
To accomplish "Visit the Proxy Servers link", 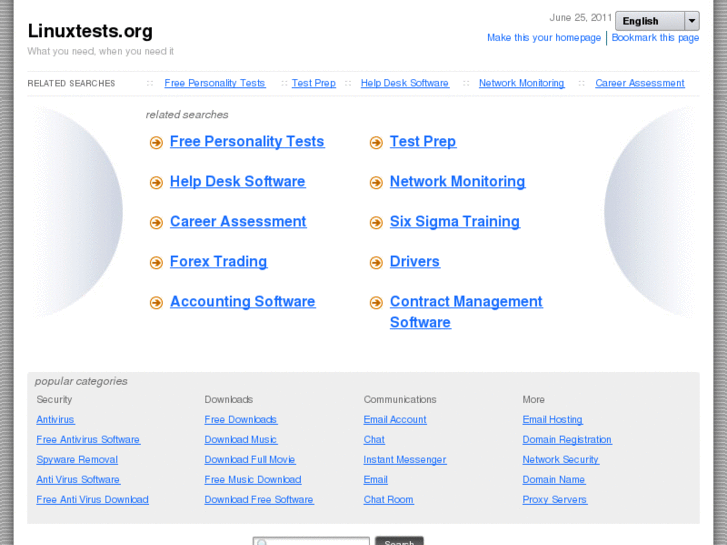I will (554, 500).
